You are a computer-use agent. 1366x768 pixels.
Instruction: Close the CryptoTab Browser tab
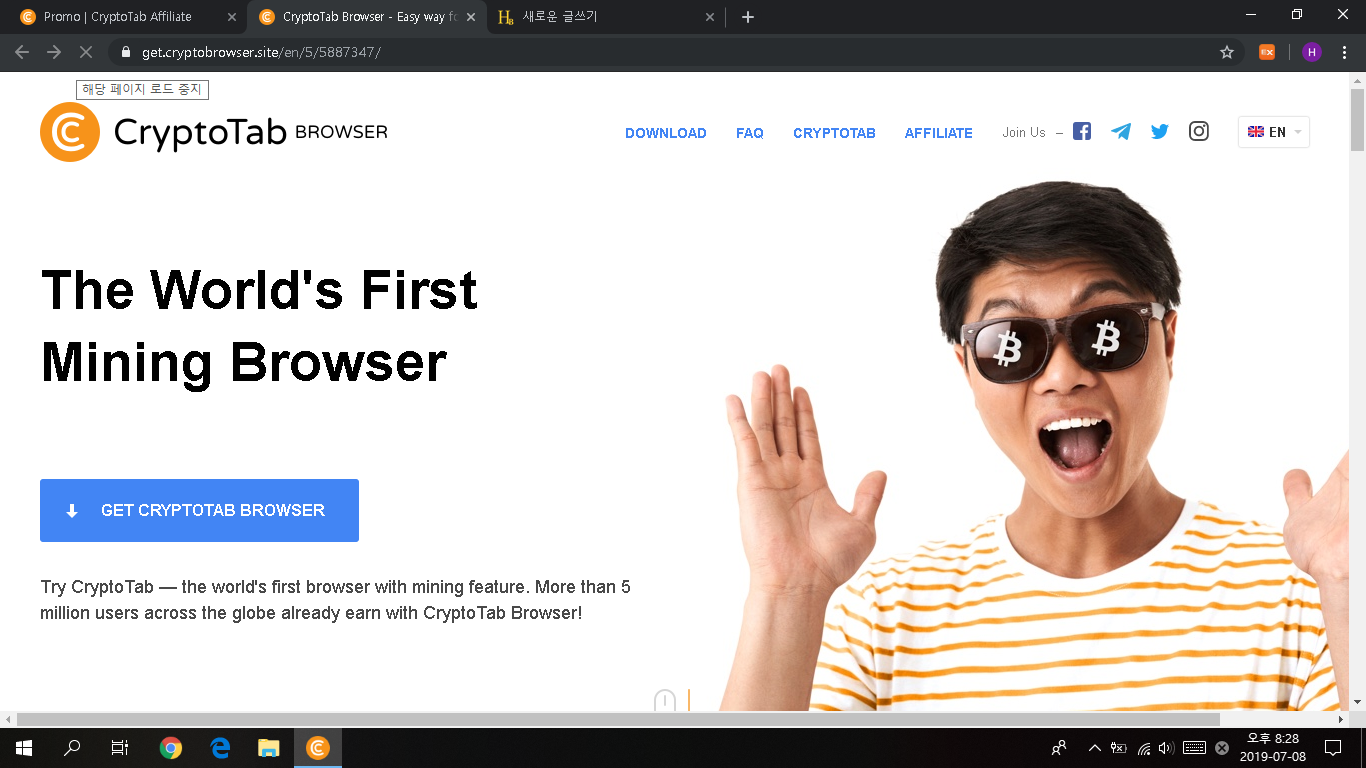pos(471,17)
